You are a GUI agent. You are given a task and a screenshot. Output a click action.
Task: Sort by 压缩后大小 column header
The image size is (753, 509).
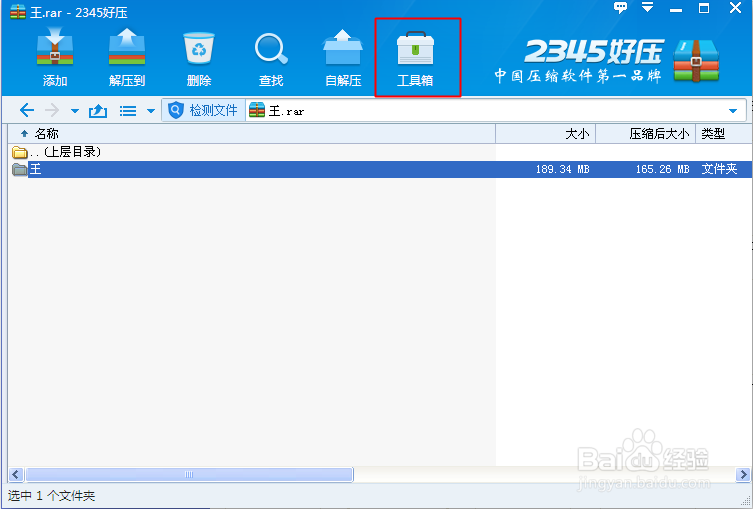click(646, 134)
